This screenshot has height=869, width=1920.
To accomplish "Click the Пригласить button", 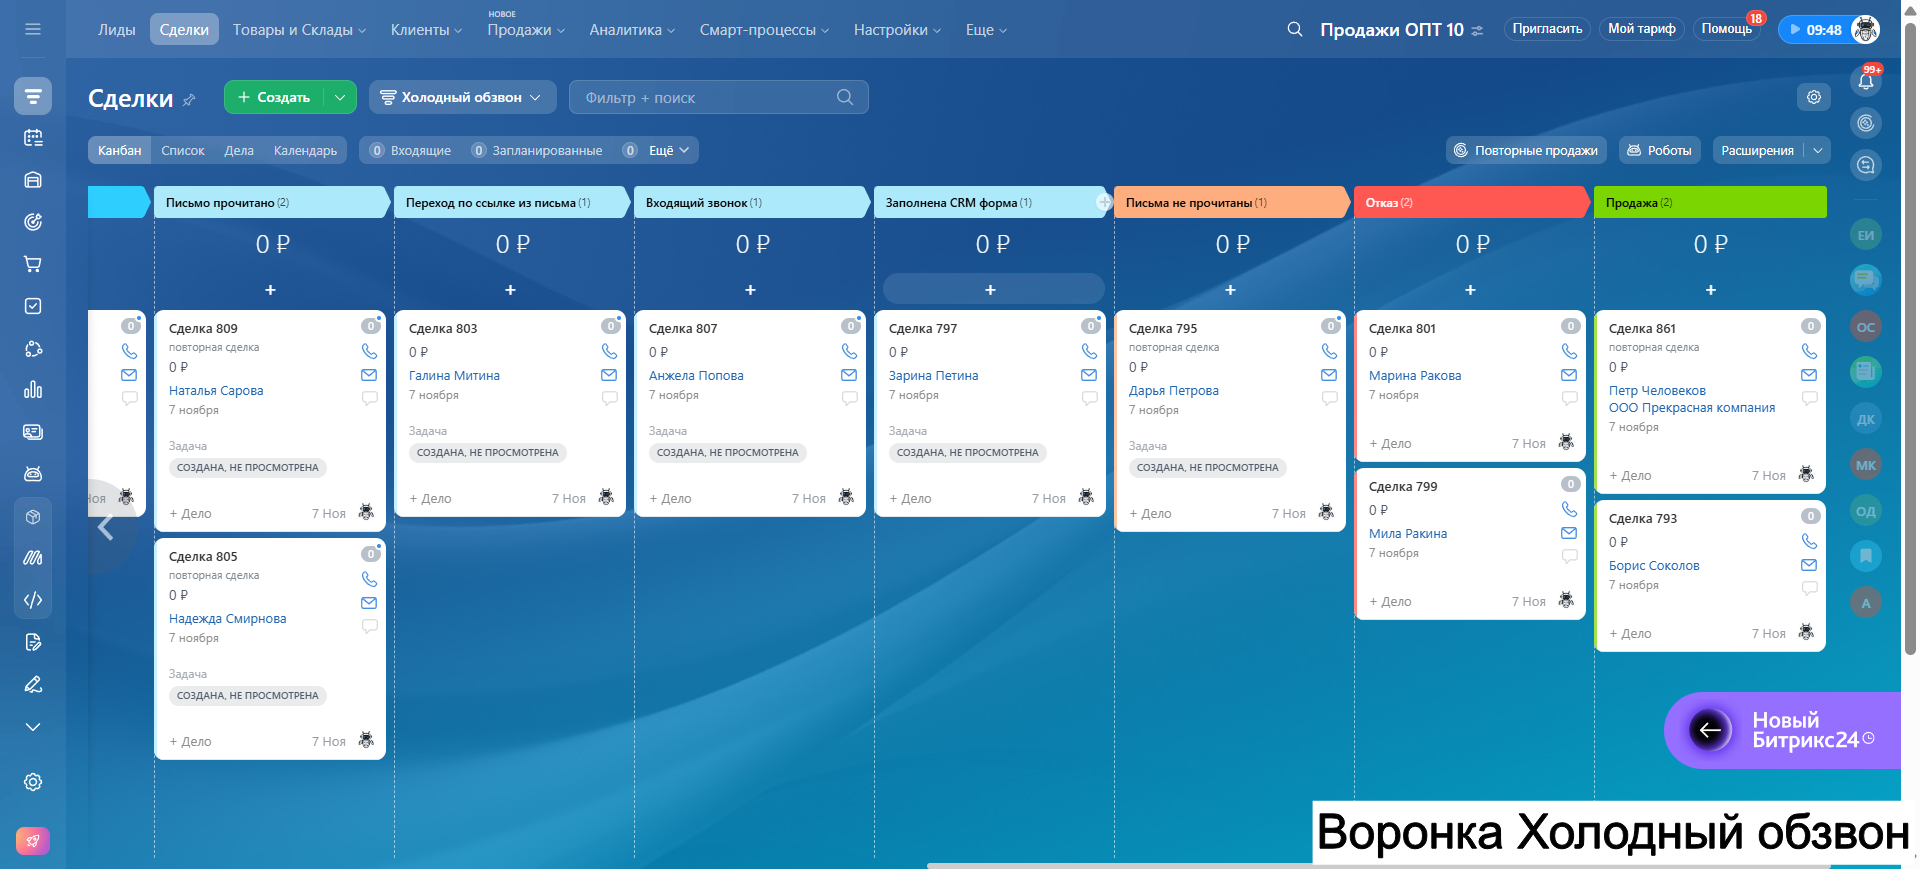I will [x=1547, y=29].
